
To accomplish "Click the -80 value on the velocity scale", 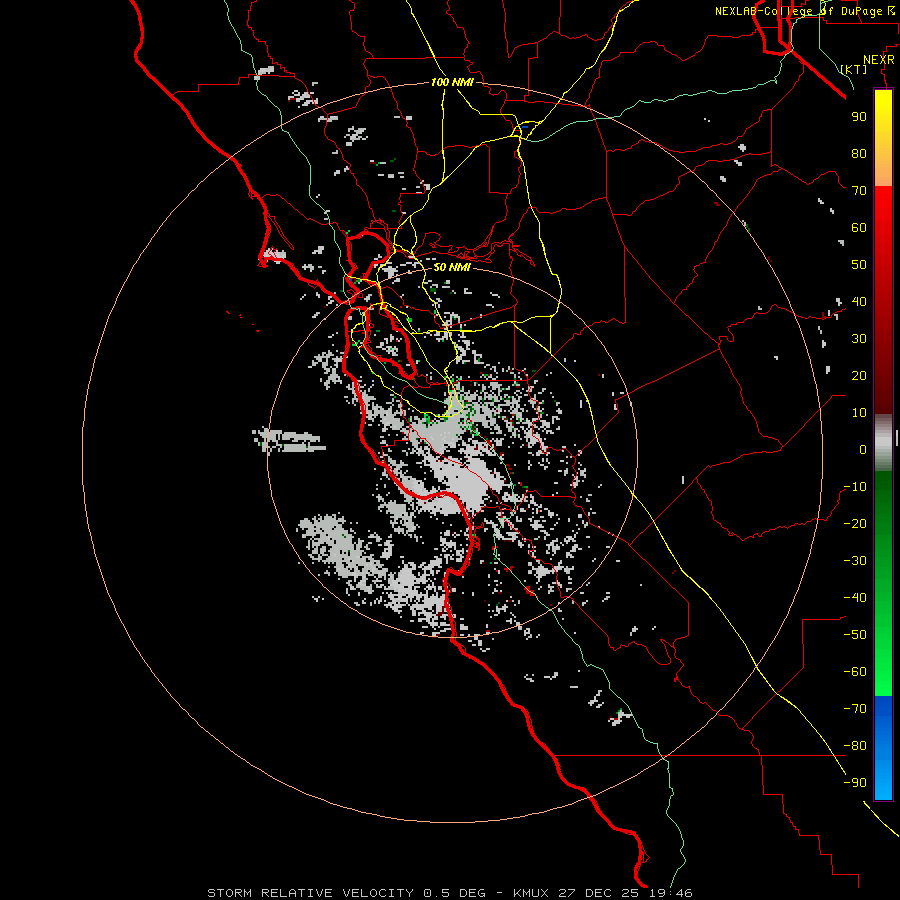I will point(855,746).
